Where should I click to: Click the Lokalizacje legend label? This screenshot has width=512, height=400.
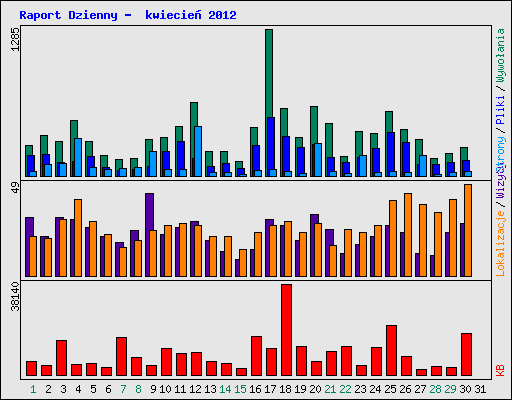point(500,244)
